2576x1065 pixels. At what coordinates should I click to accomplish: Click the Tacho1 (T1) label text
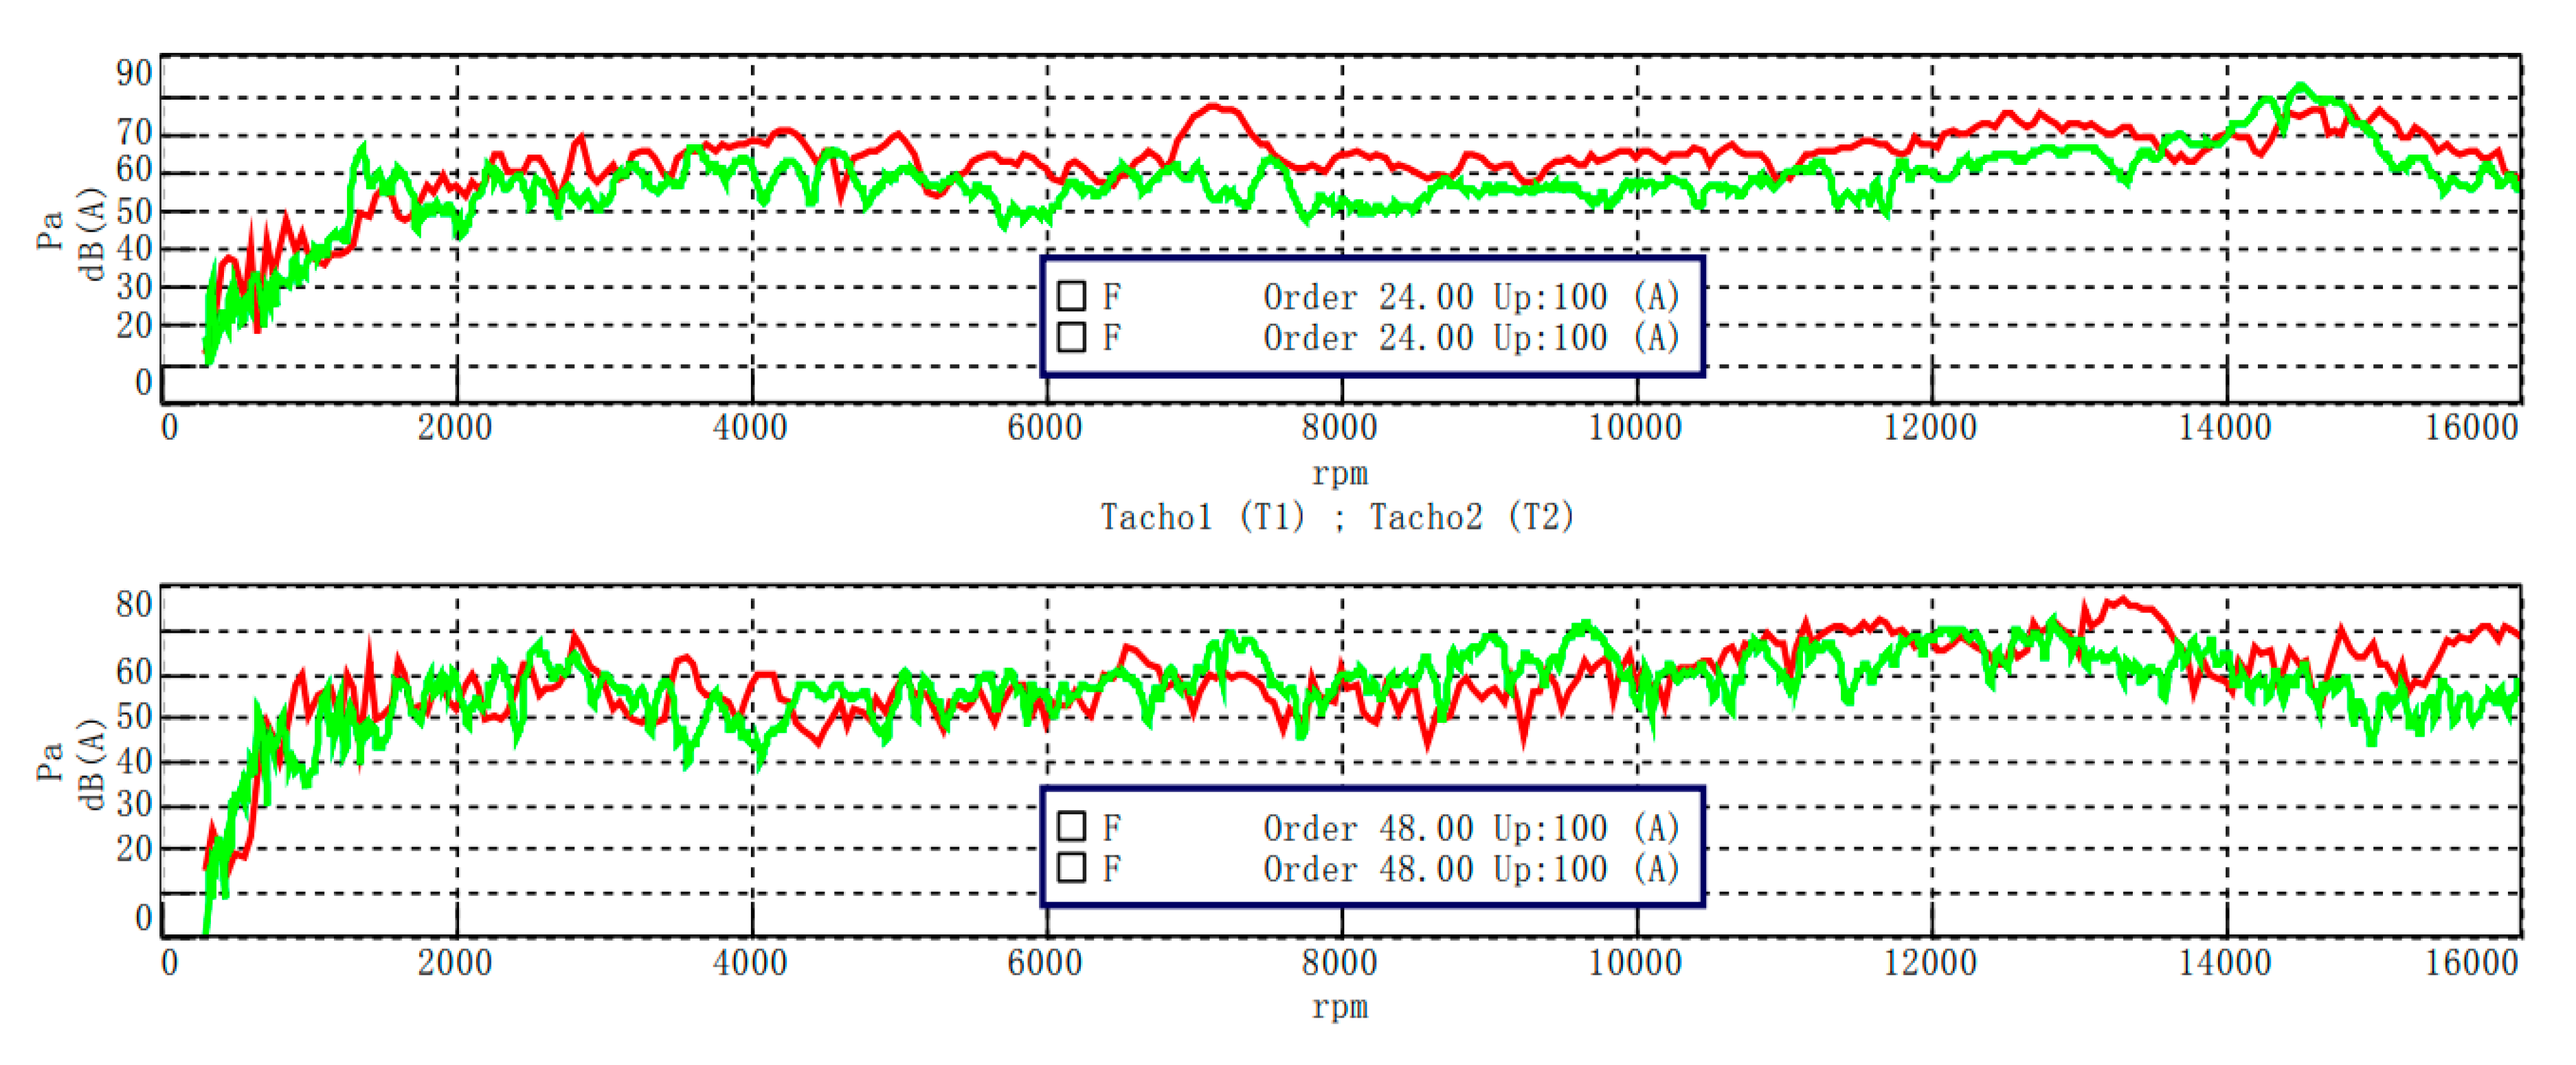click(1203, 517)
